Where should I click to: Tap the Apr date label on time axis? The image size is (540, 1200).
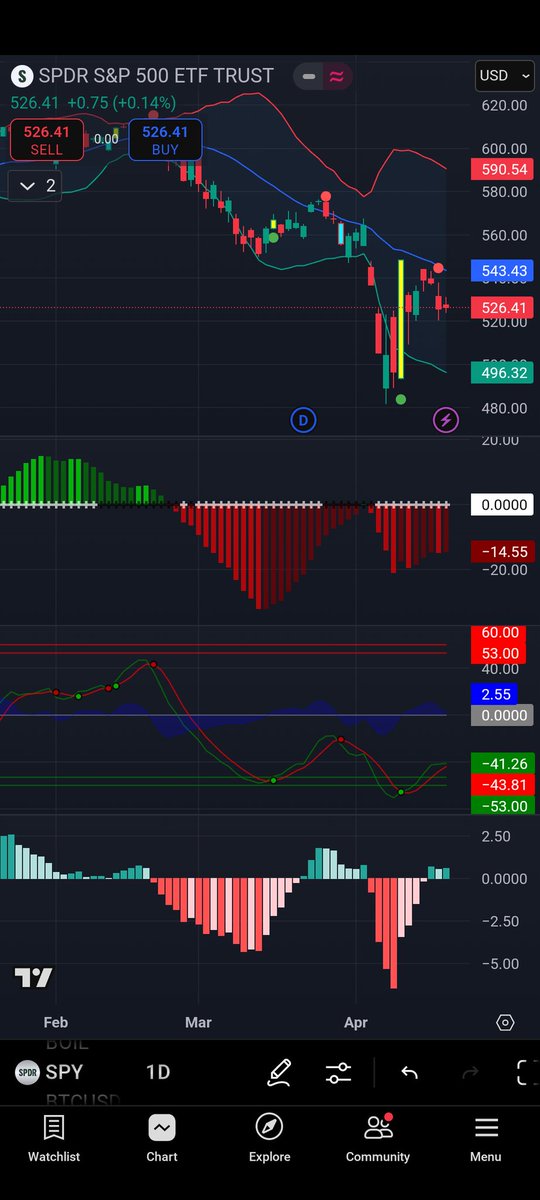coord(356,1022)
